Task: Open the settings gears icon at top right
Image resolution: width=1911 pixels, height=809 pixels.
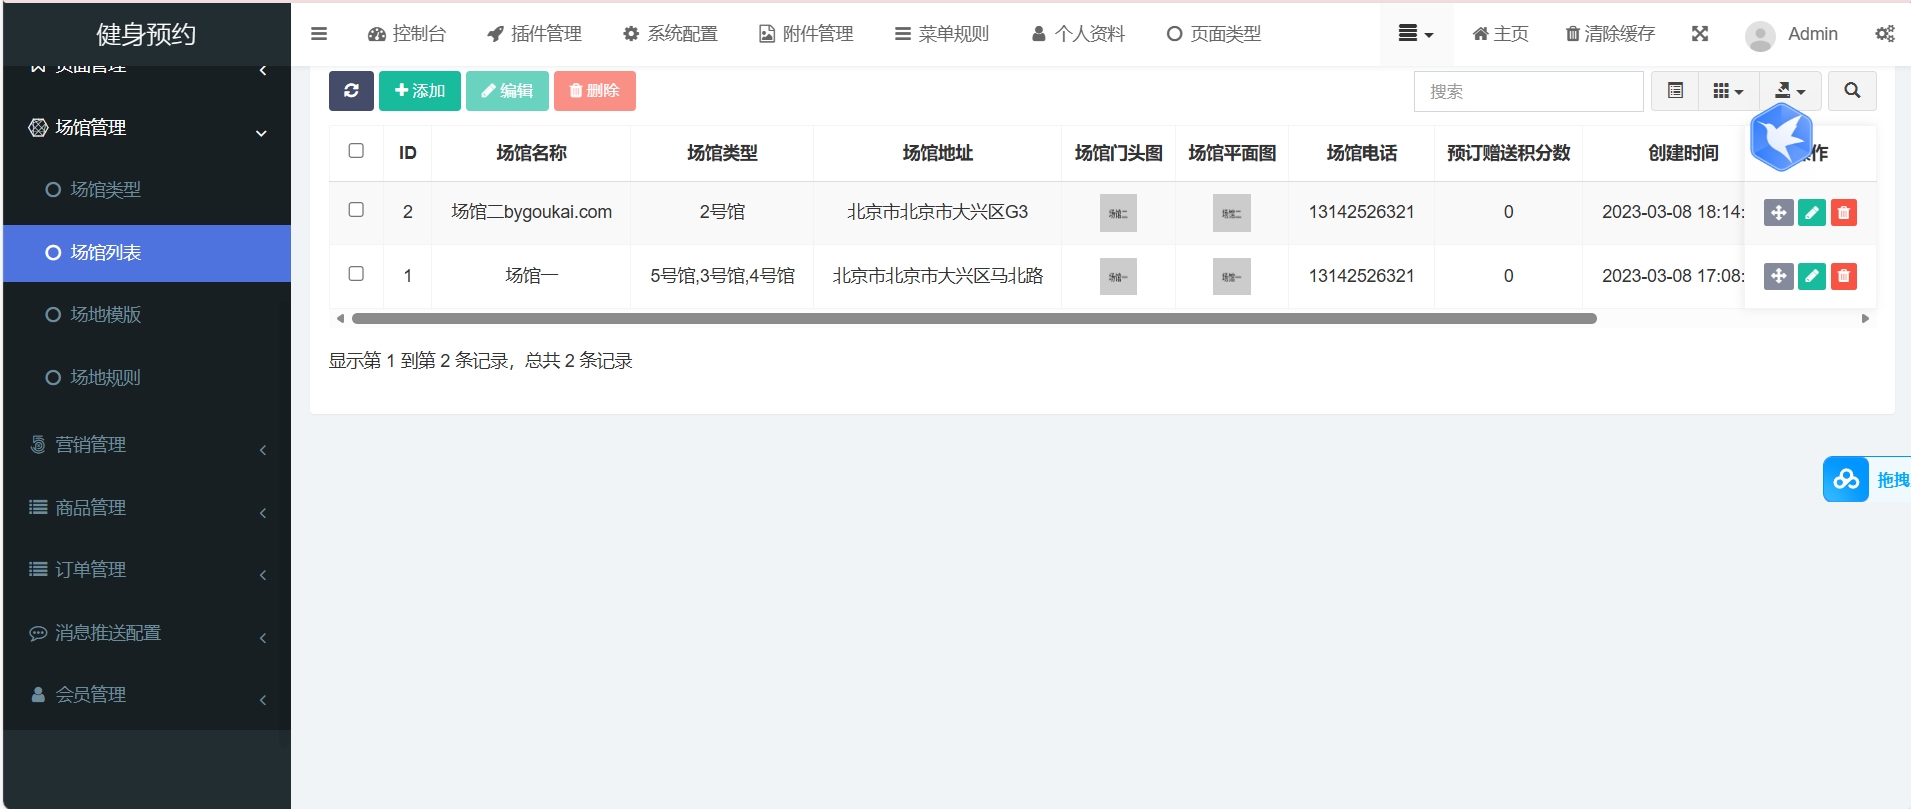Action: 1884,34
